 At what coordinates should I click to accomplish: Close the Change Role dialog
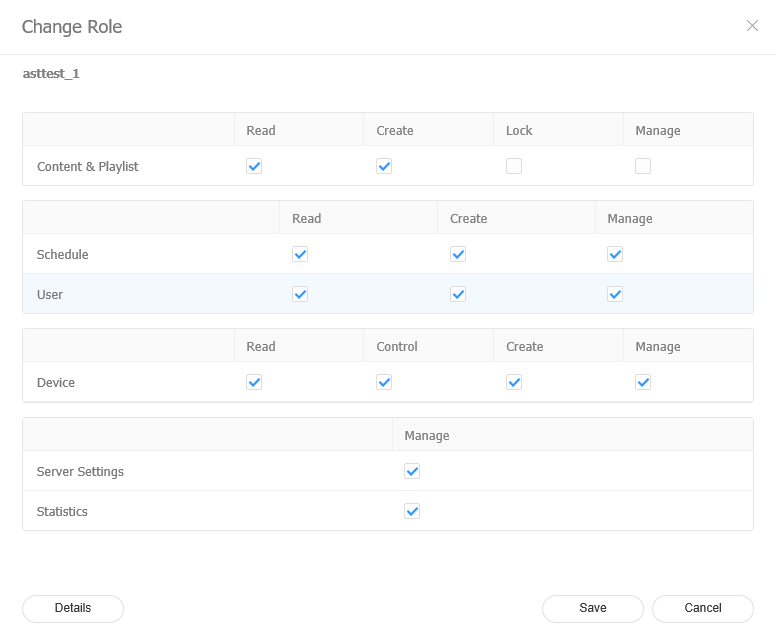[x=752, y=26]
